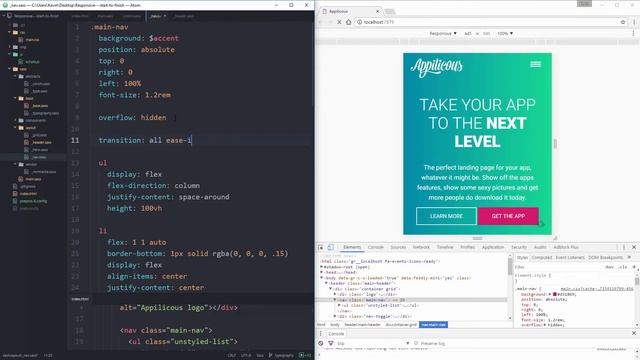Edit the device width field
The width and height of the screenshot is (640, 360).
[x=468, y=33]
